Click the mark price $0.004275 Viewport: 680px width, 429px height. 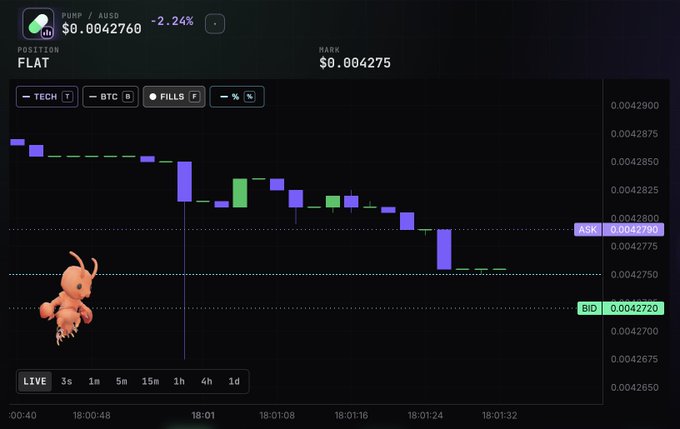[x=355, y=63]
